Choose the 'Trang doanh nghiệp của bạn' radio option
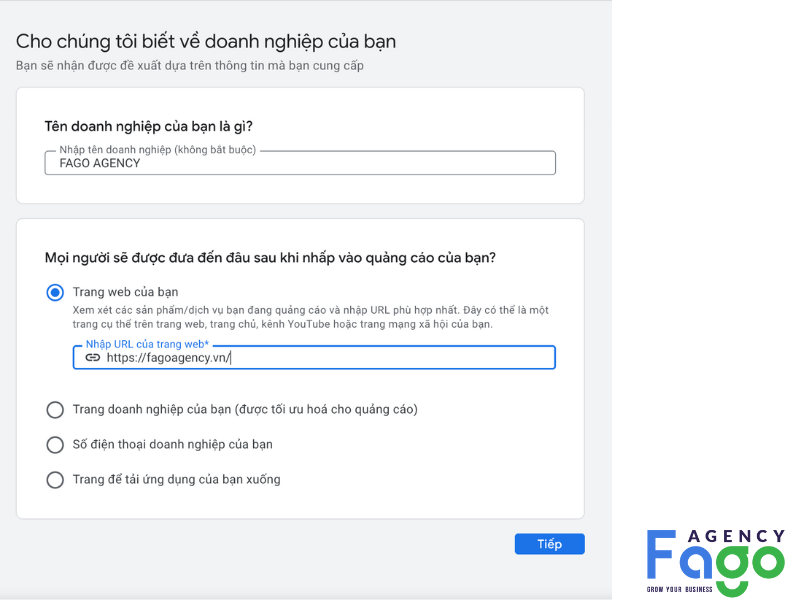800x600 pixels. point(55,409)
